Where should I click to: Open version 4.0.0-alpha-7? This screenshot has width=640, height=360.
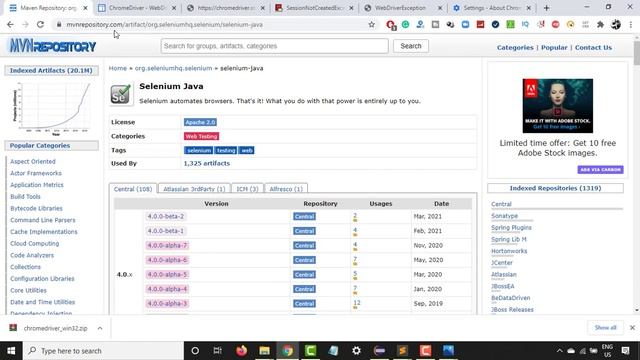[167, 245]
